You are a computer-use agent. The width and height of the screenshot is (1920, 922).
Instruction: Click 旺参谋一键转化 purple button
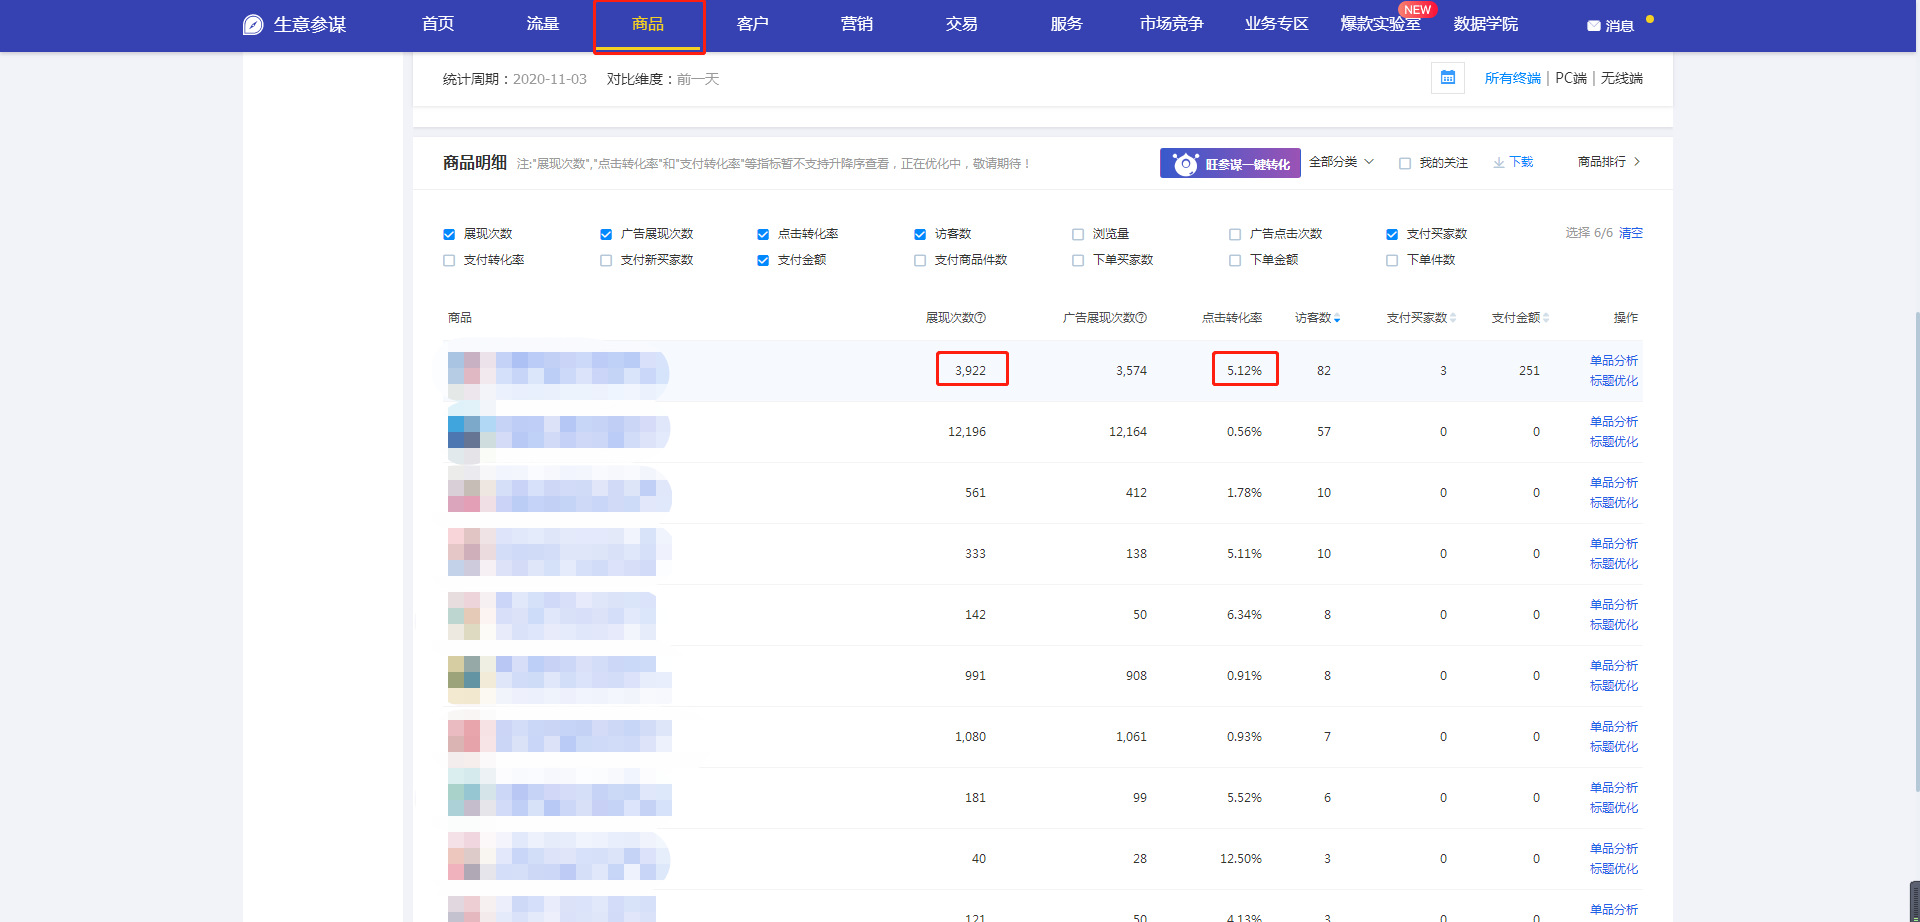[x=1230, y=163]
